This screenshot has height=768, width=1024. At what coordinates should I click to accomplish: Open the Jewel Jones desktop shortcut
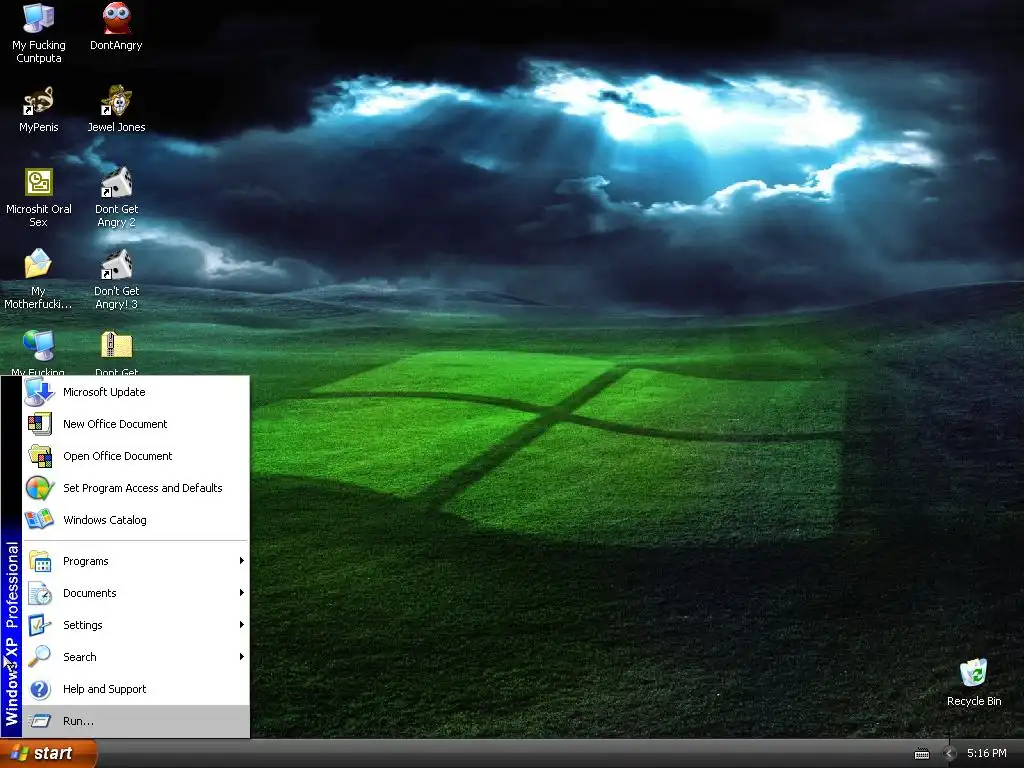[x=116, y=108]
